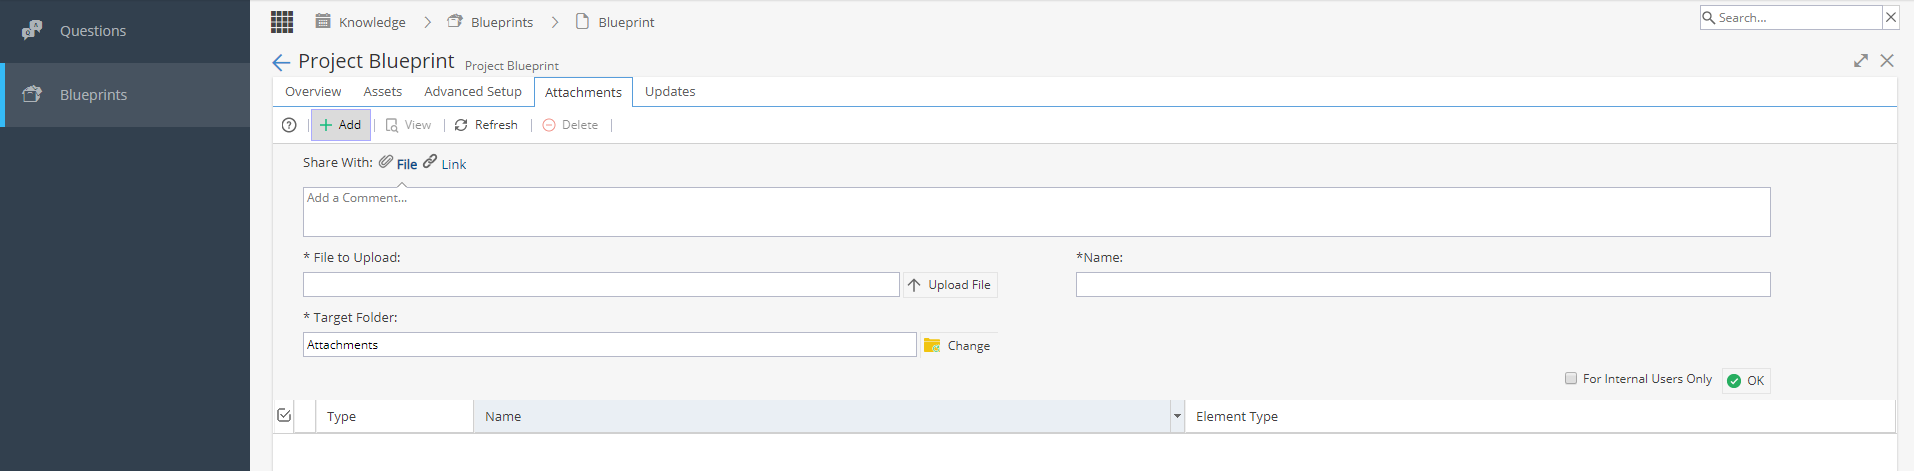Open the Updates tab
1914x471 pixels.
670,91
